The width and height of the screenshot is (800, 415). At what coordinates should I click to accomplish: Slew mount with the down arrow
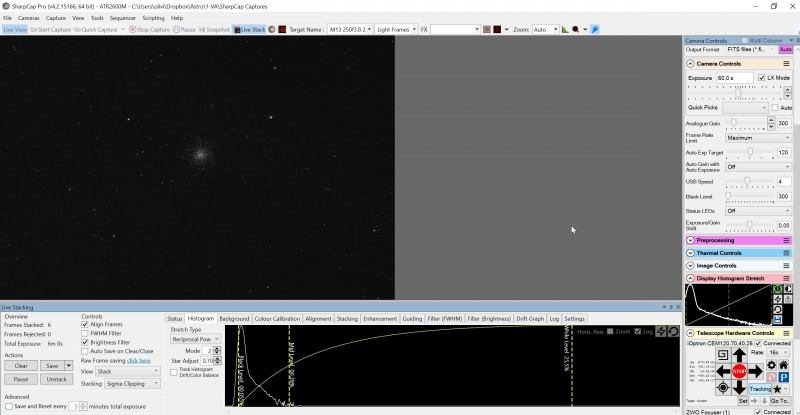tap(739, 387)
